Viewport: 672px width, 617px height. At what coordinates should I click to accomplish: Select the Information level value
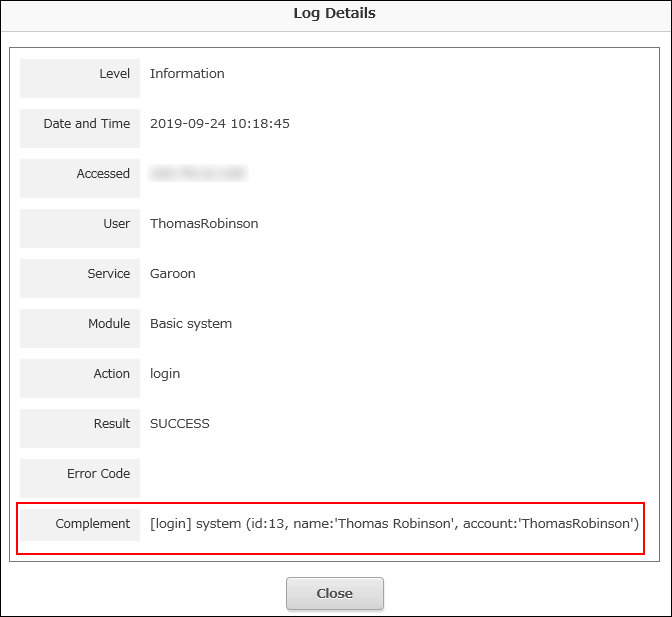coord(187,74)
